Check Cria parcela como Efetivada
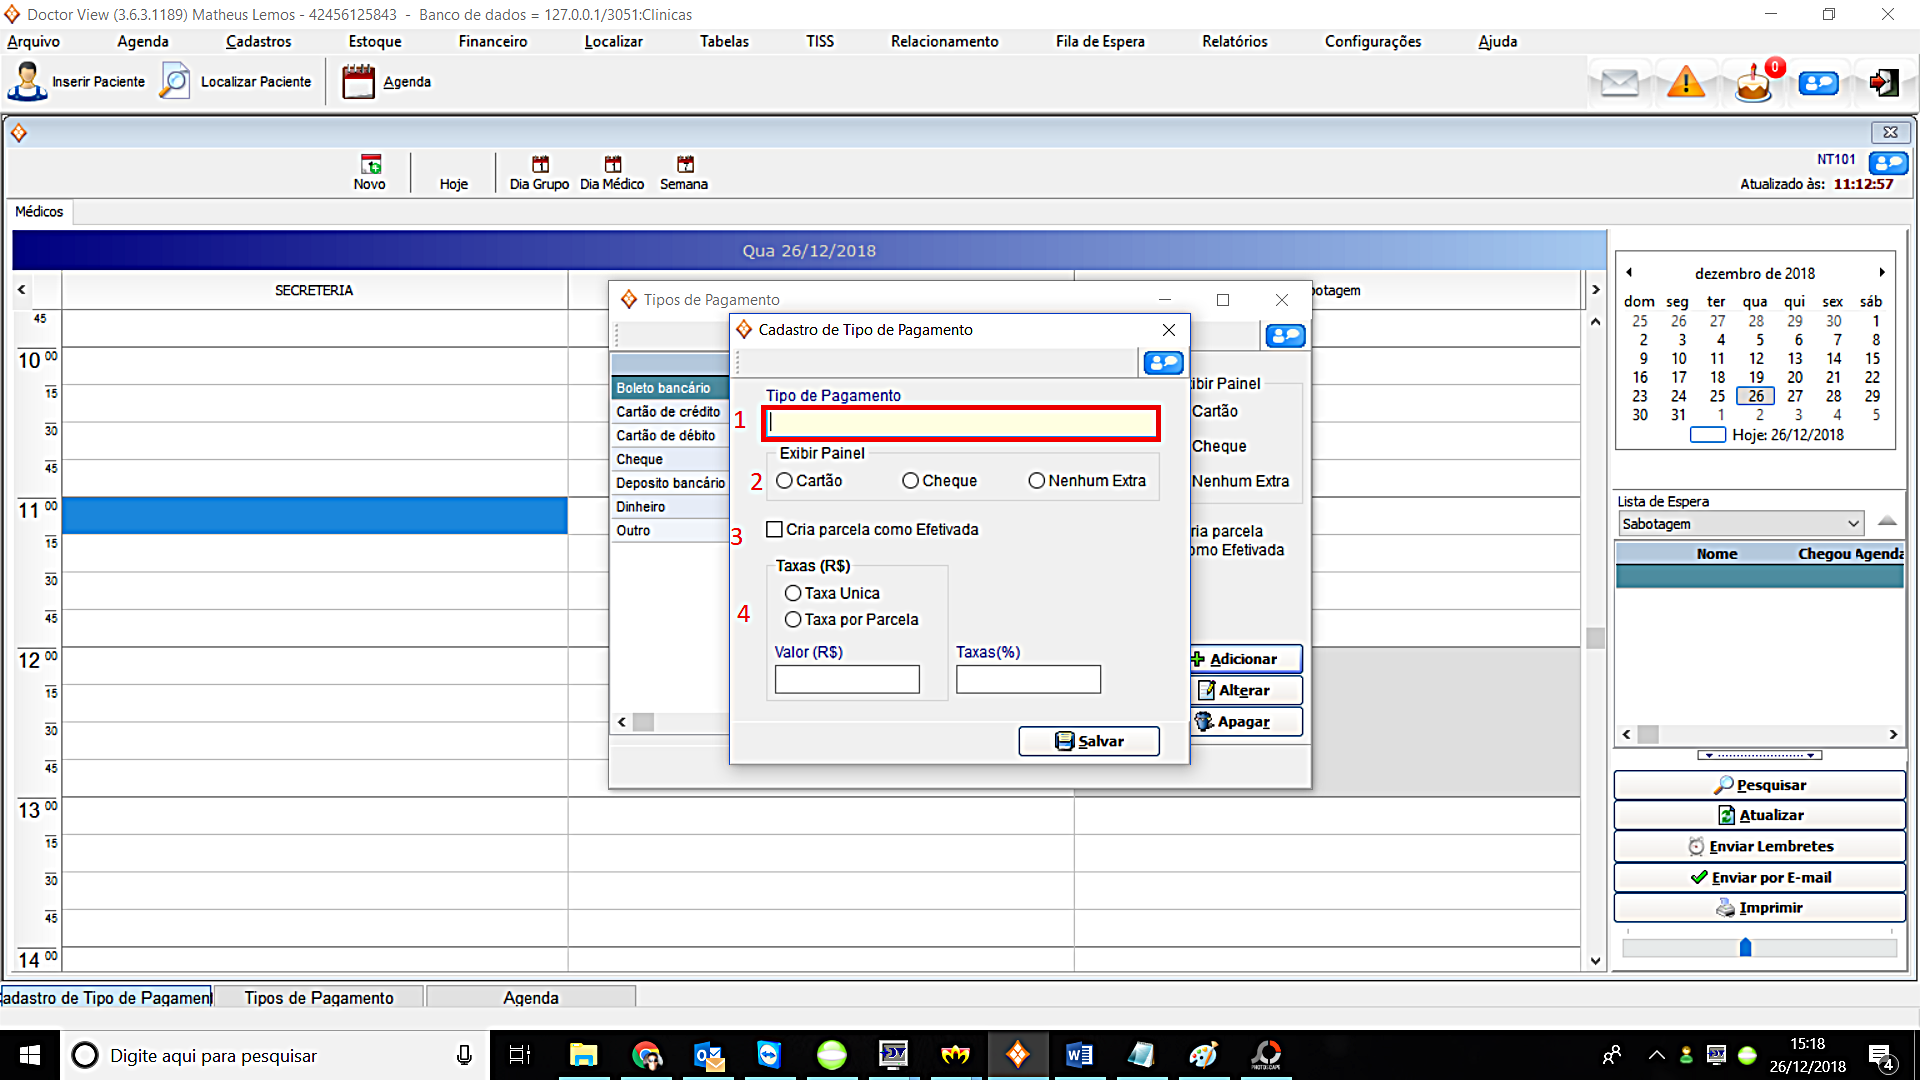The height and width of the screenshot is (1080, 1920). pos(774,530)
